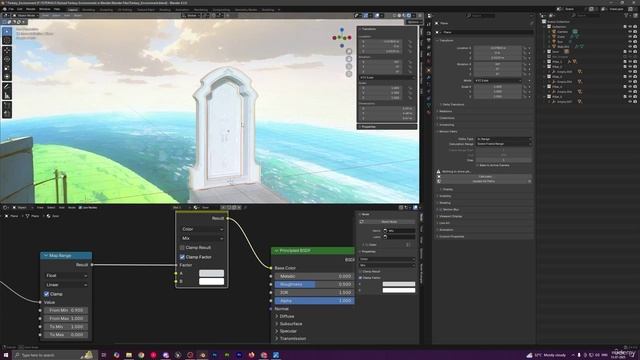
Task: Click color swatch A in Mix node
Action: [x=211, y=273]
